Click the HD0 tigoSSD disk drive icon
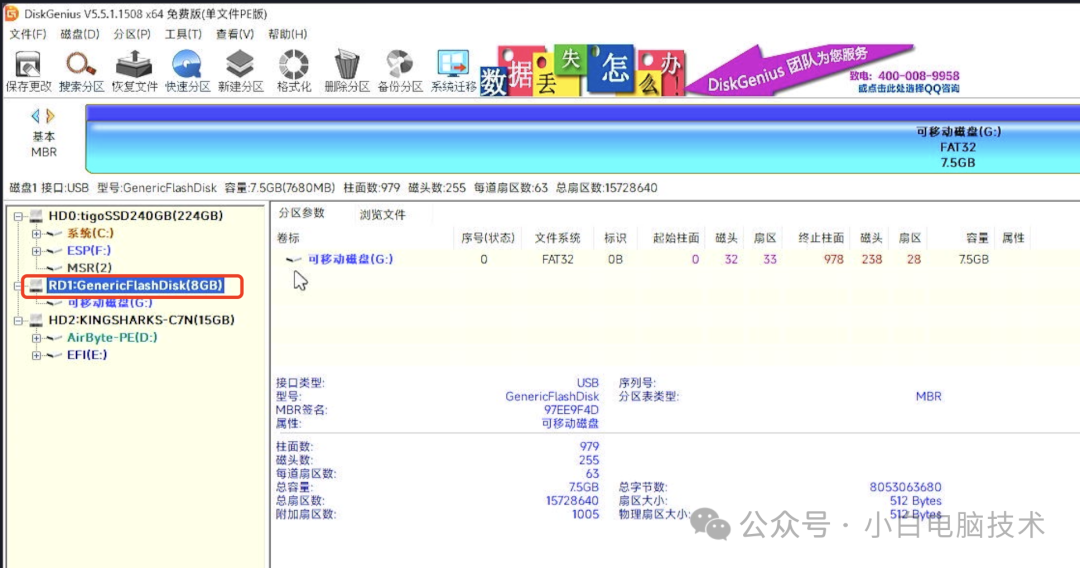The height and width of the screenshot is (568, 1080). click(x=37, y=216)
